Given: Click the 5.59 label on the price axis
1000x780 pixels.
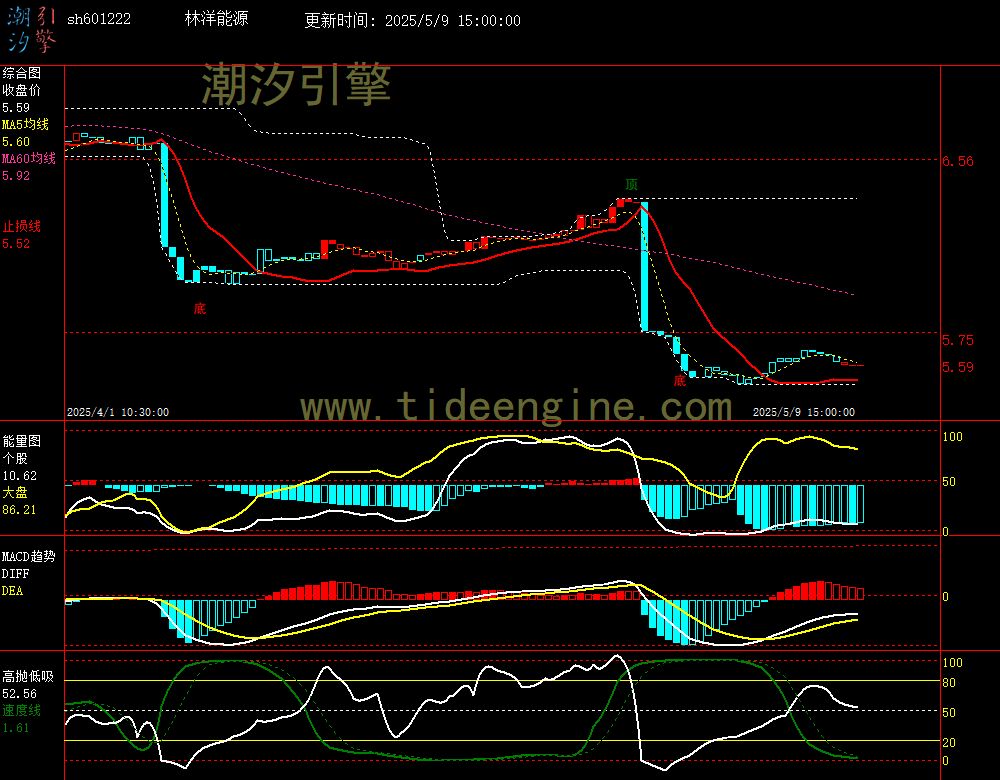Looking at the screenshot, I should tap(958, 367).
